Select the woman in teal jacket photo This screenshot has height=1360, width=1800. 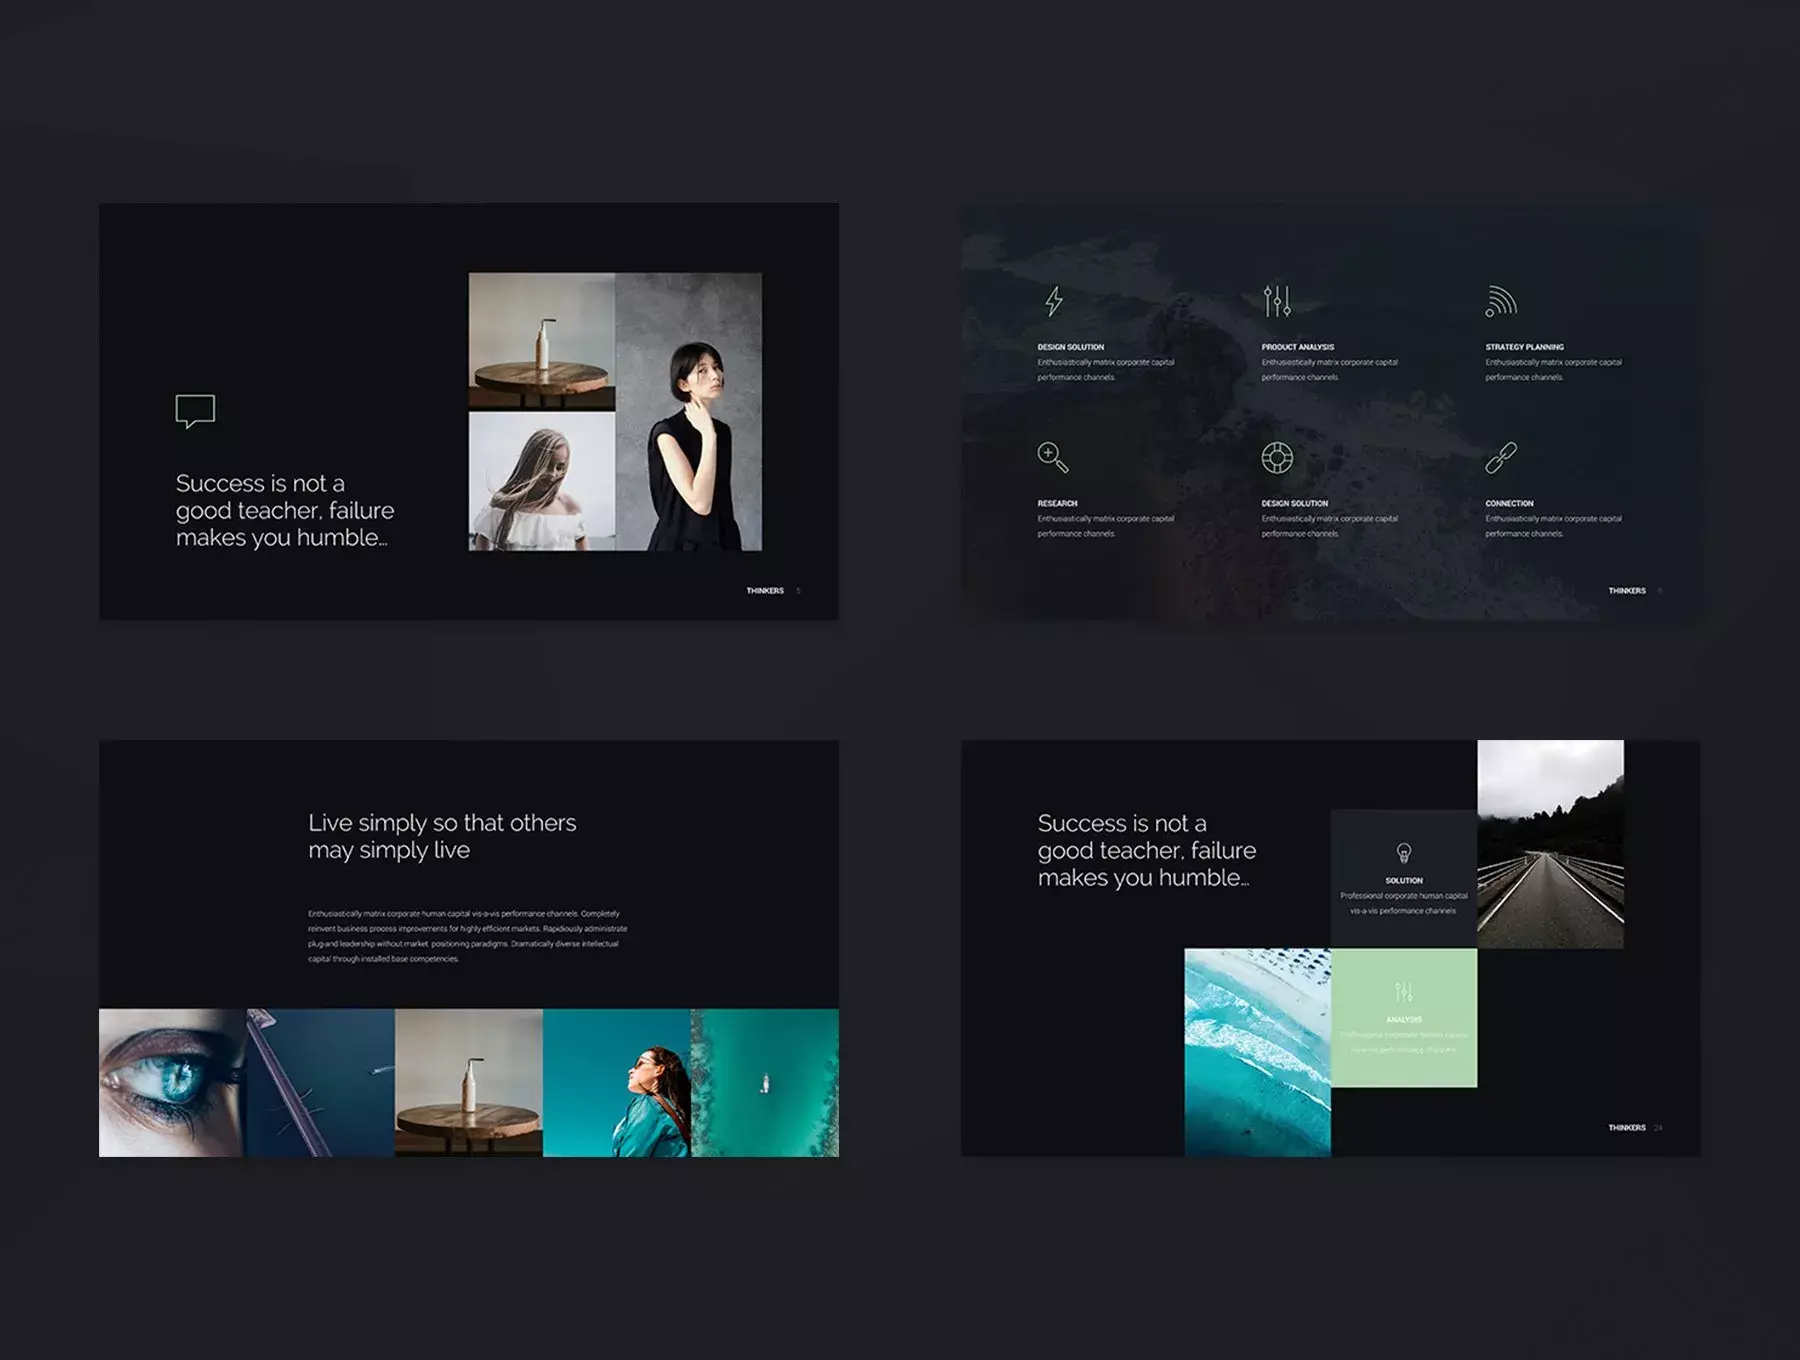pyautogui.click(x=617, y=1083)
